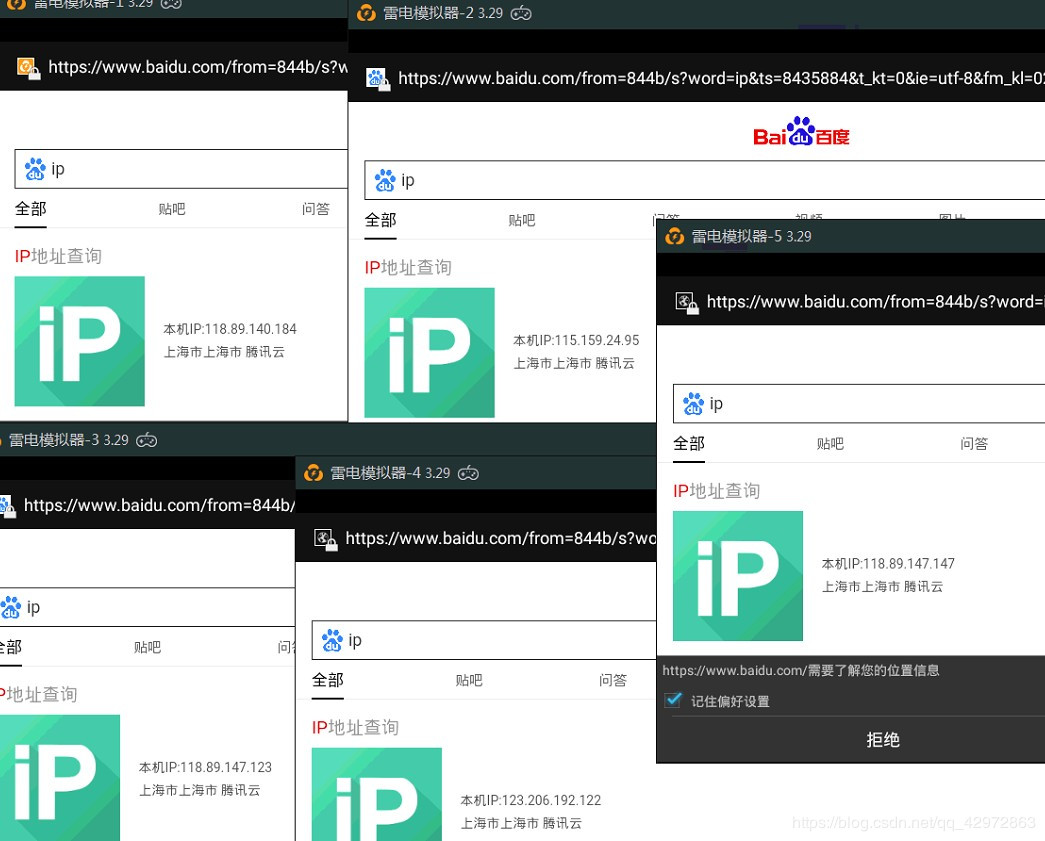This screenshot has height=841, width=1045.
Task: Switch to the 贴吧 tab in 雷电模拟器-2
Action: click(522, 221)
